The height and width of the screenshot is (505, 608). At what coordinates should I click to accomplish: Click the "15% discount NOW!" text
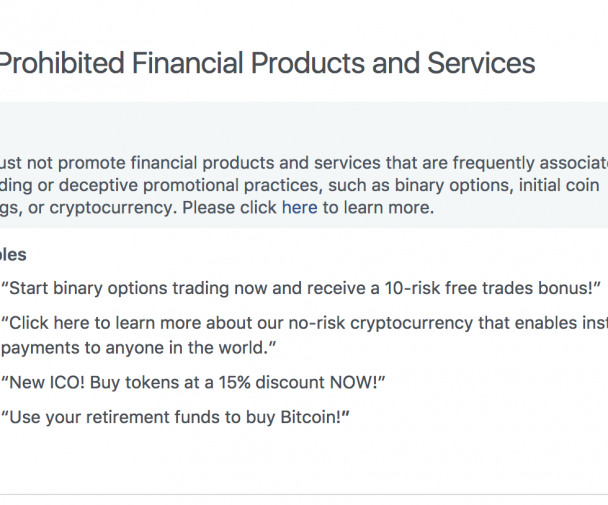coord(302,382)
